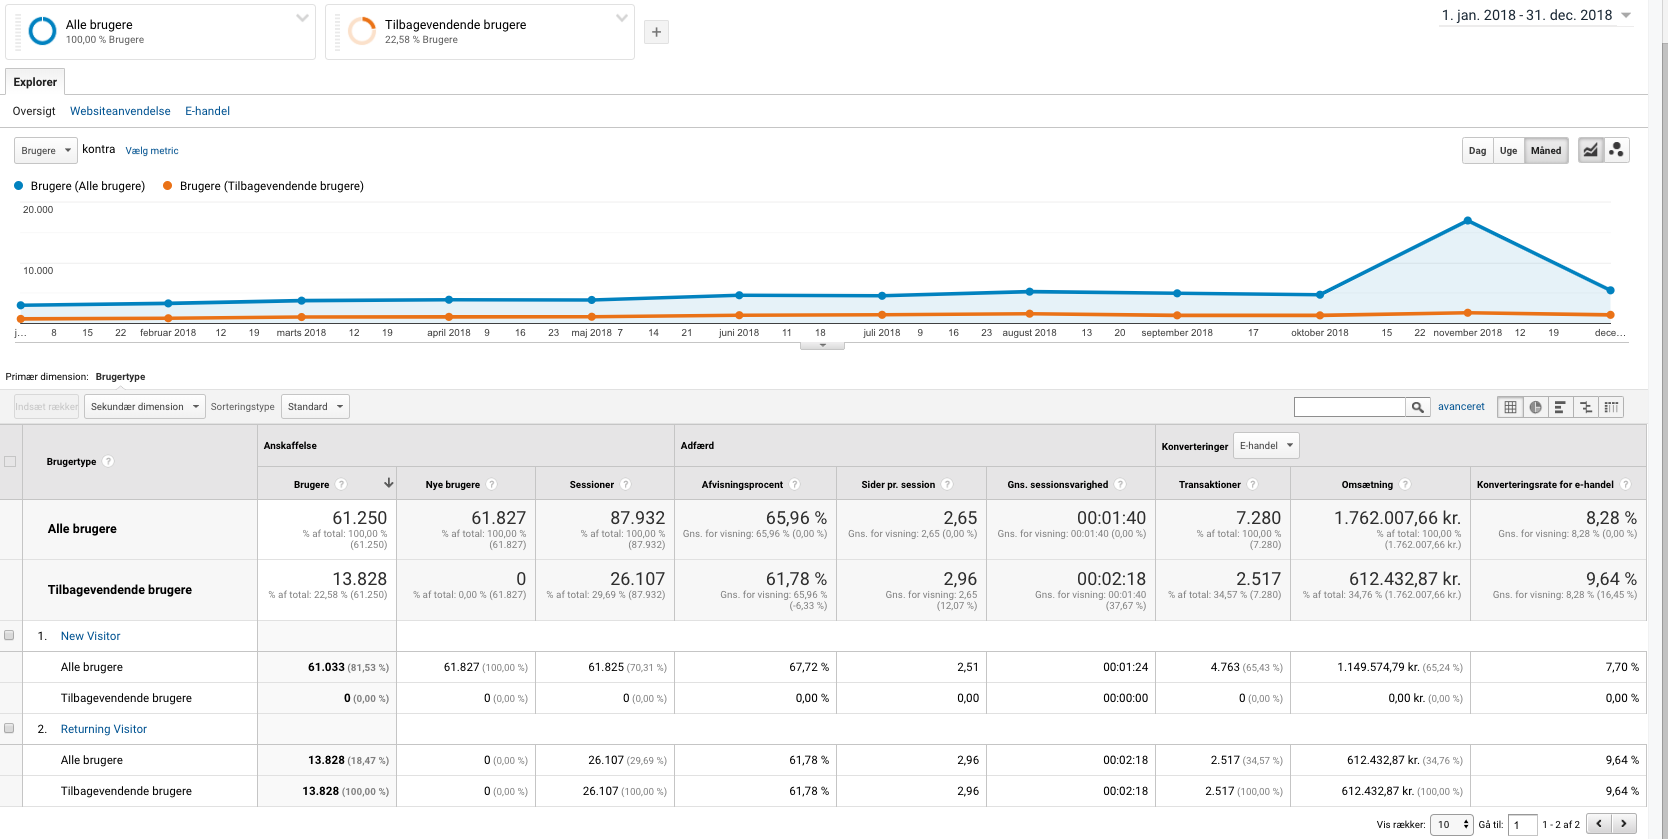Toggle the select-all checkbox in table header
This screenshot has height=839, width=1668.
(x=10, y=461)
